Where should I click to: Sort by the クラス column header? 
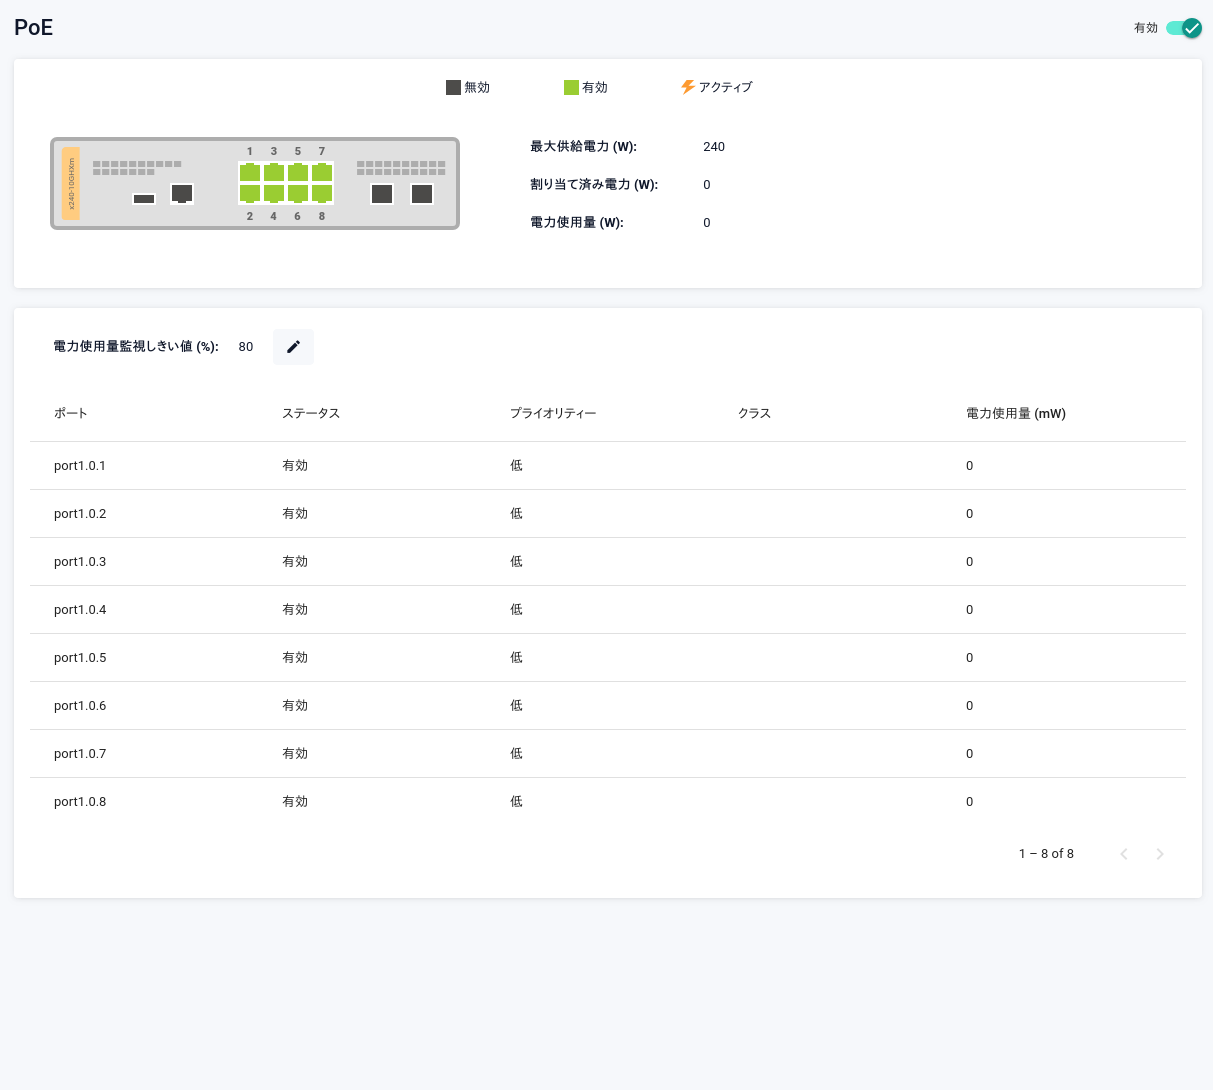click(x=754, y=413)
